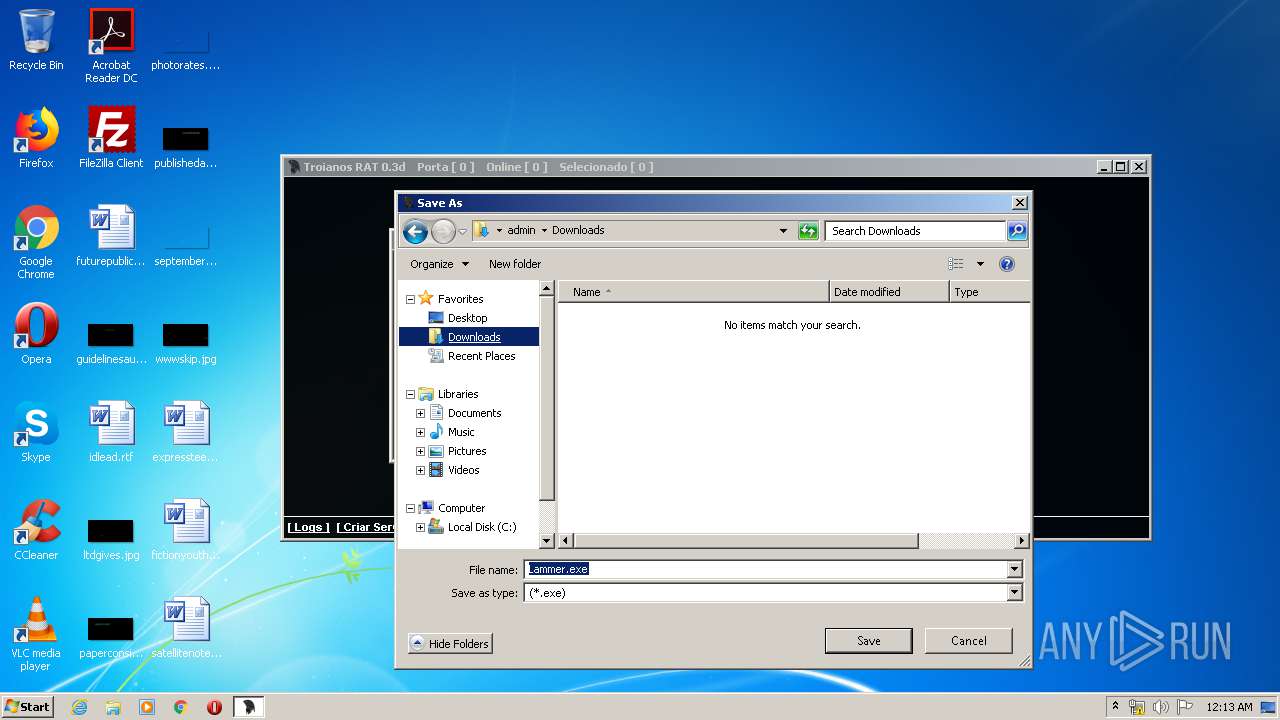Select Desktop in Favorites
The height and width of the screenshot is (720, 1280).
point(467,318)
